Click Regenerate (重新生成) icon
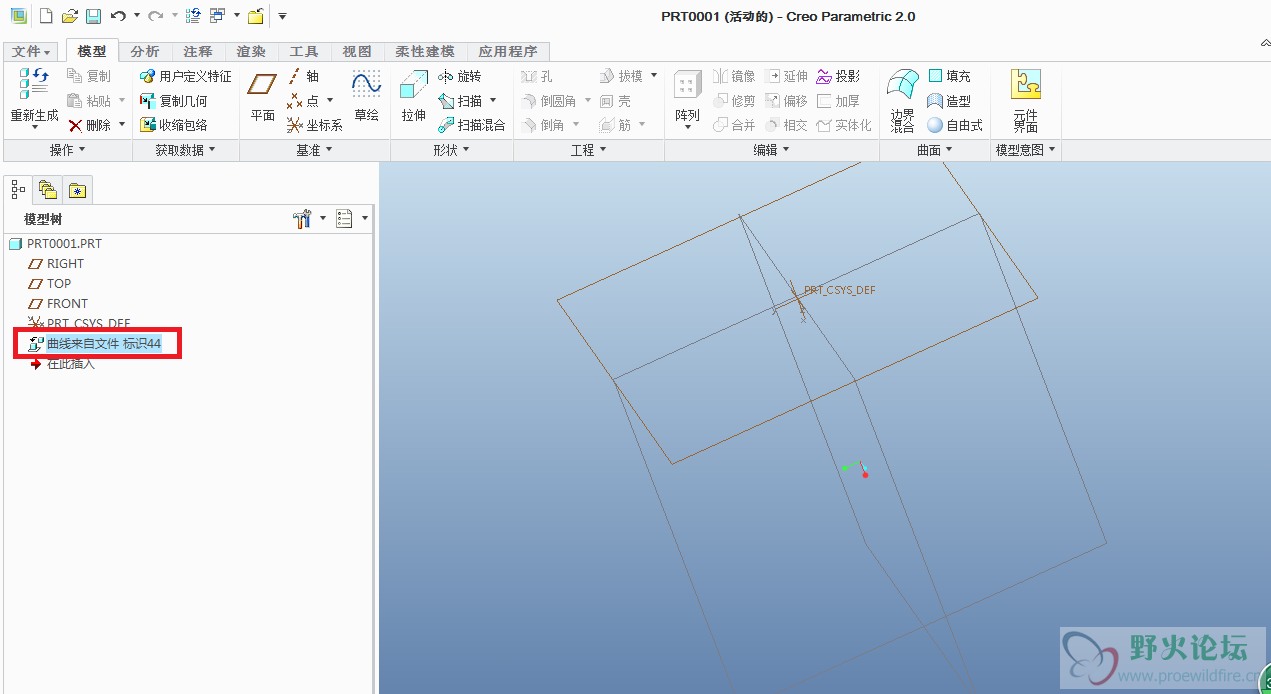 point(34,96)
